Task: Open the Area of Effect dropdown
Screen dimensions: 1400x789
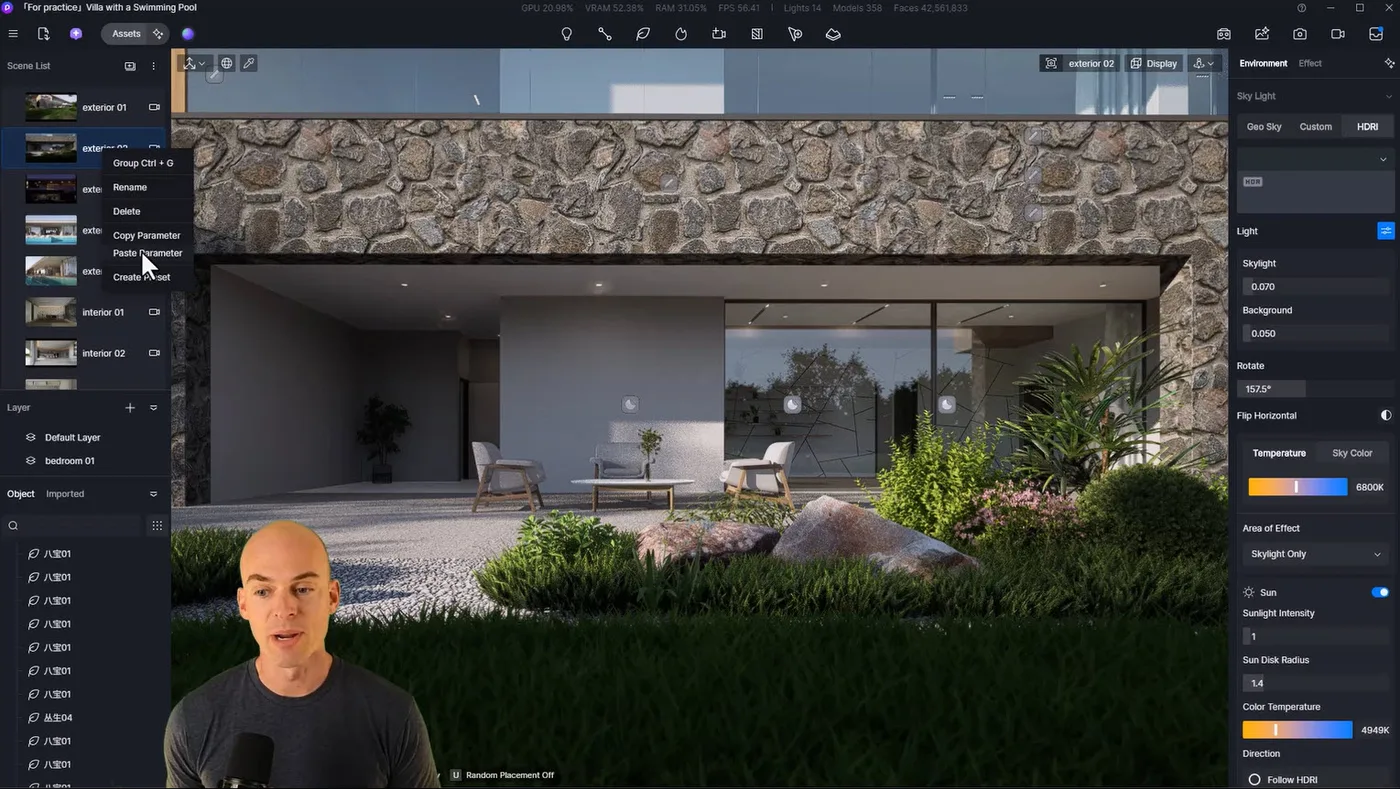Action: pos(1315,553)
